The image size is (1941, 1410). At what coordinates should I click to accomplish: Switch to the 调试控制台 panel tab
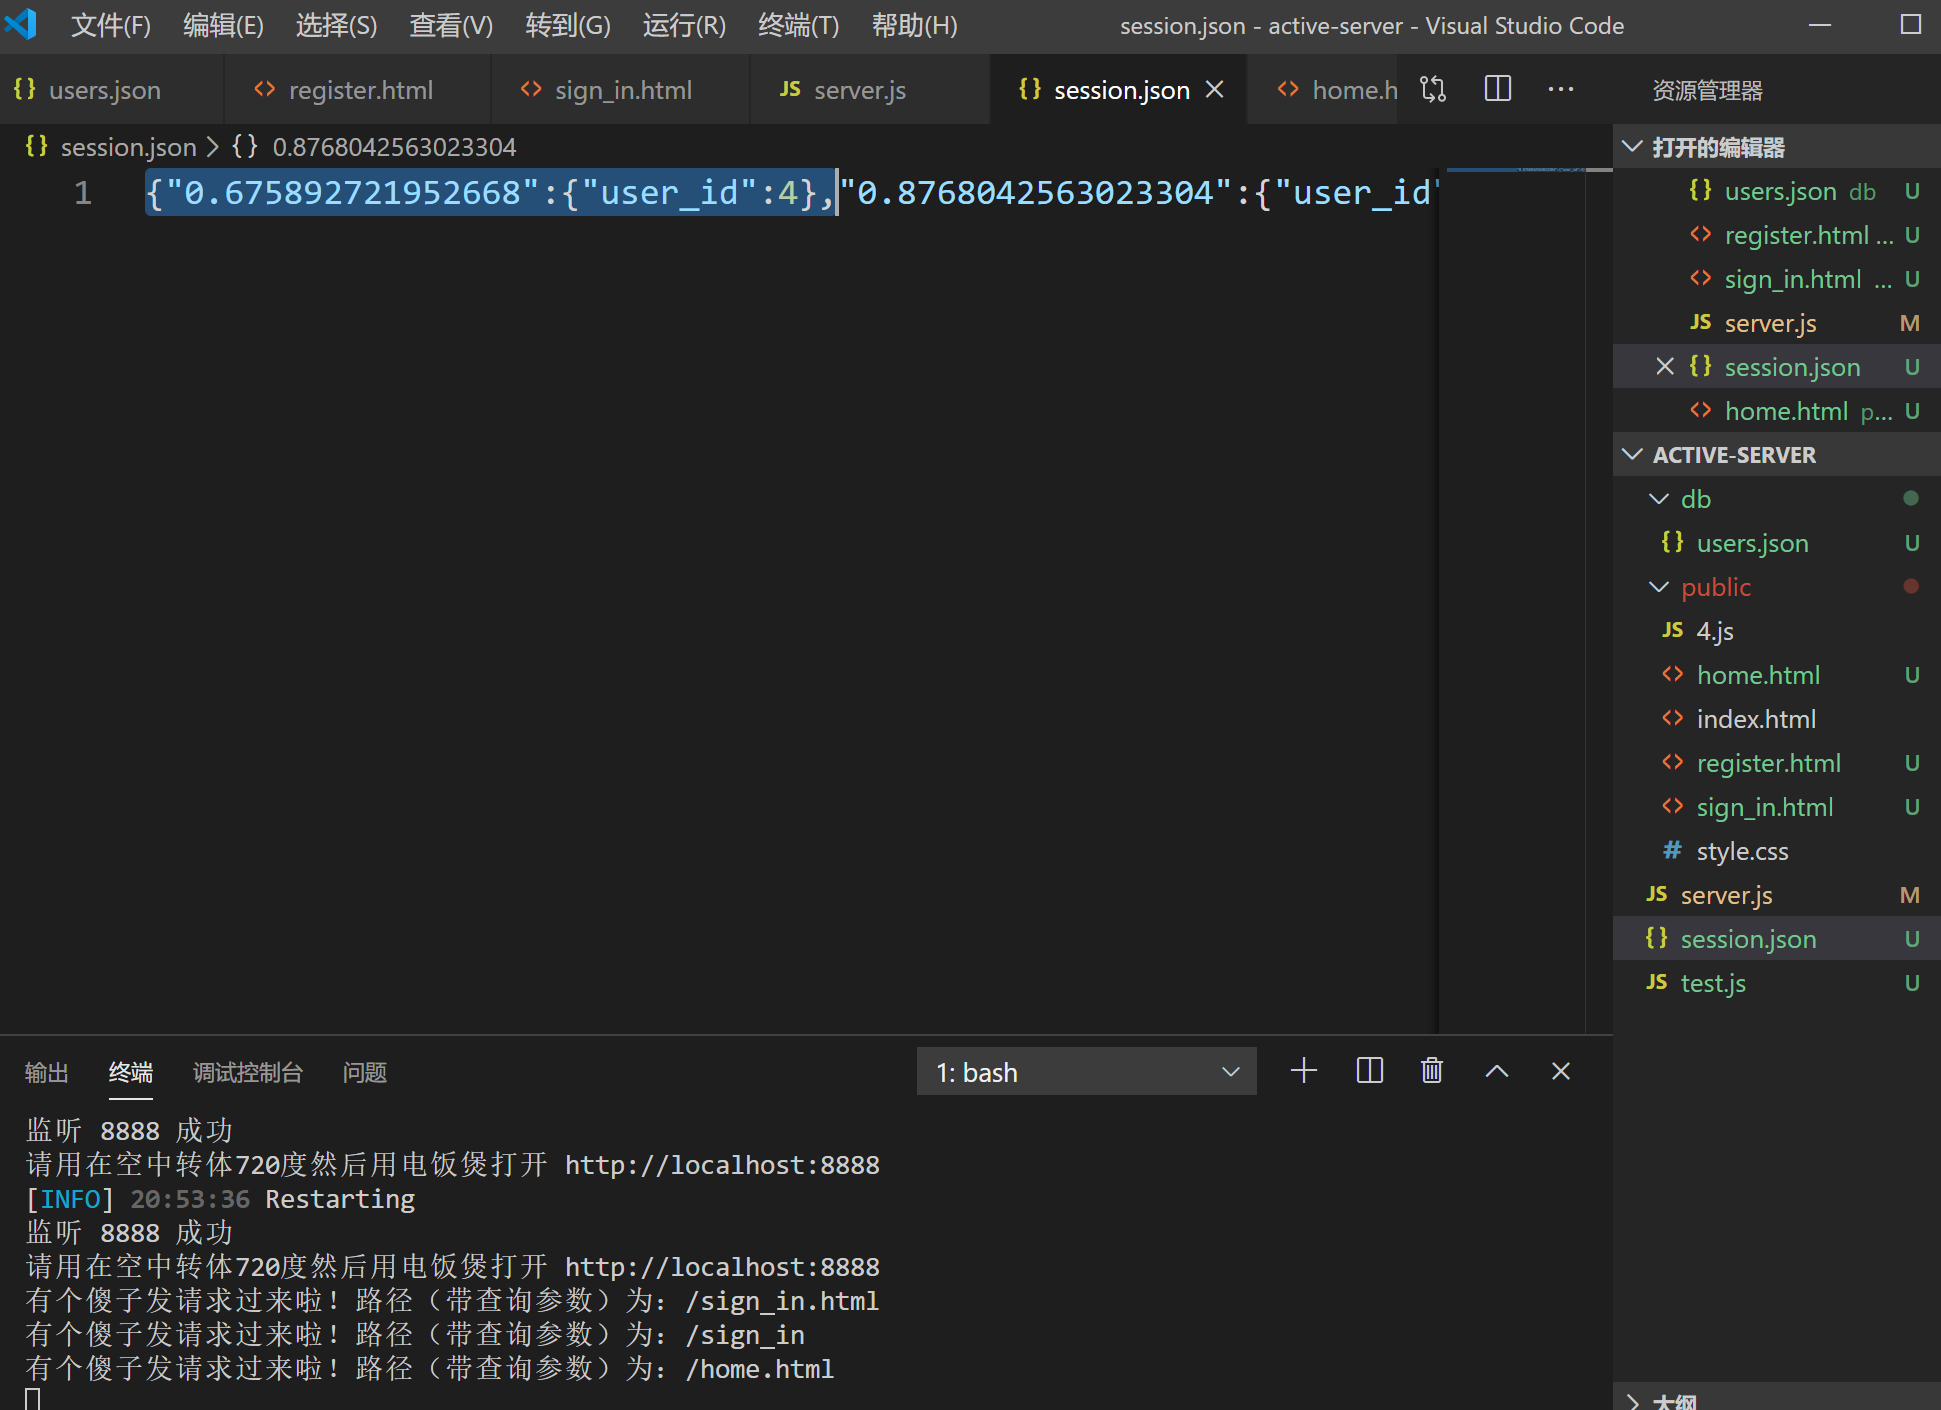pos(247,1073)
